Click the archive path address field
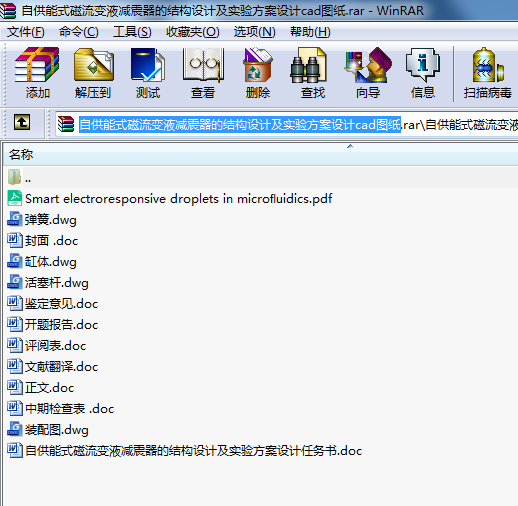 pos(287,124)
